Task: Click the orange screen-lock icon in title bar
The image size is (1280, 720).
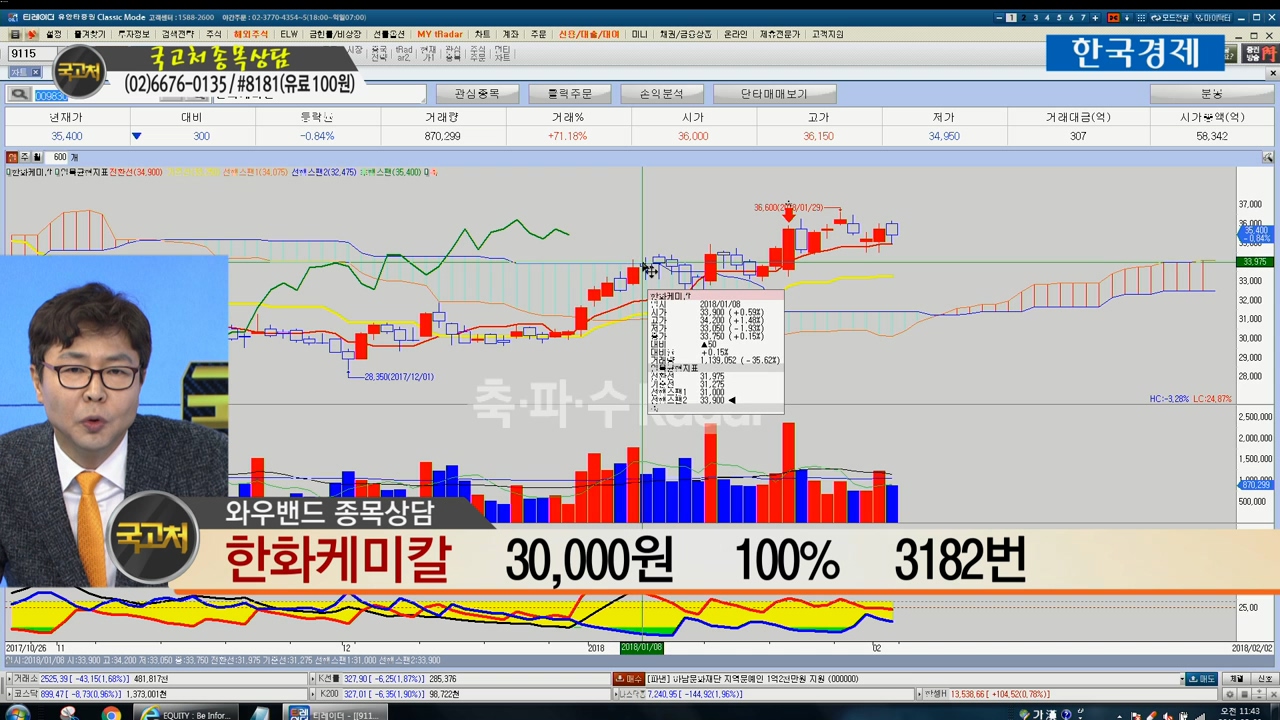Action: (x=1113, y=18)
